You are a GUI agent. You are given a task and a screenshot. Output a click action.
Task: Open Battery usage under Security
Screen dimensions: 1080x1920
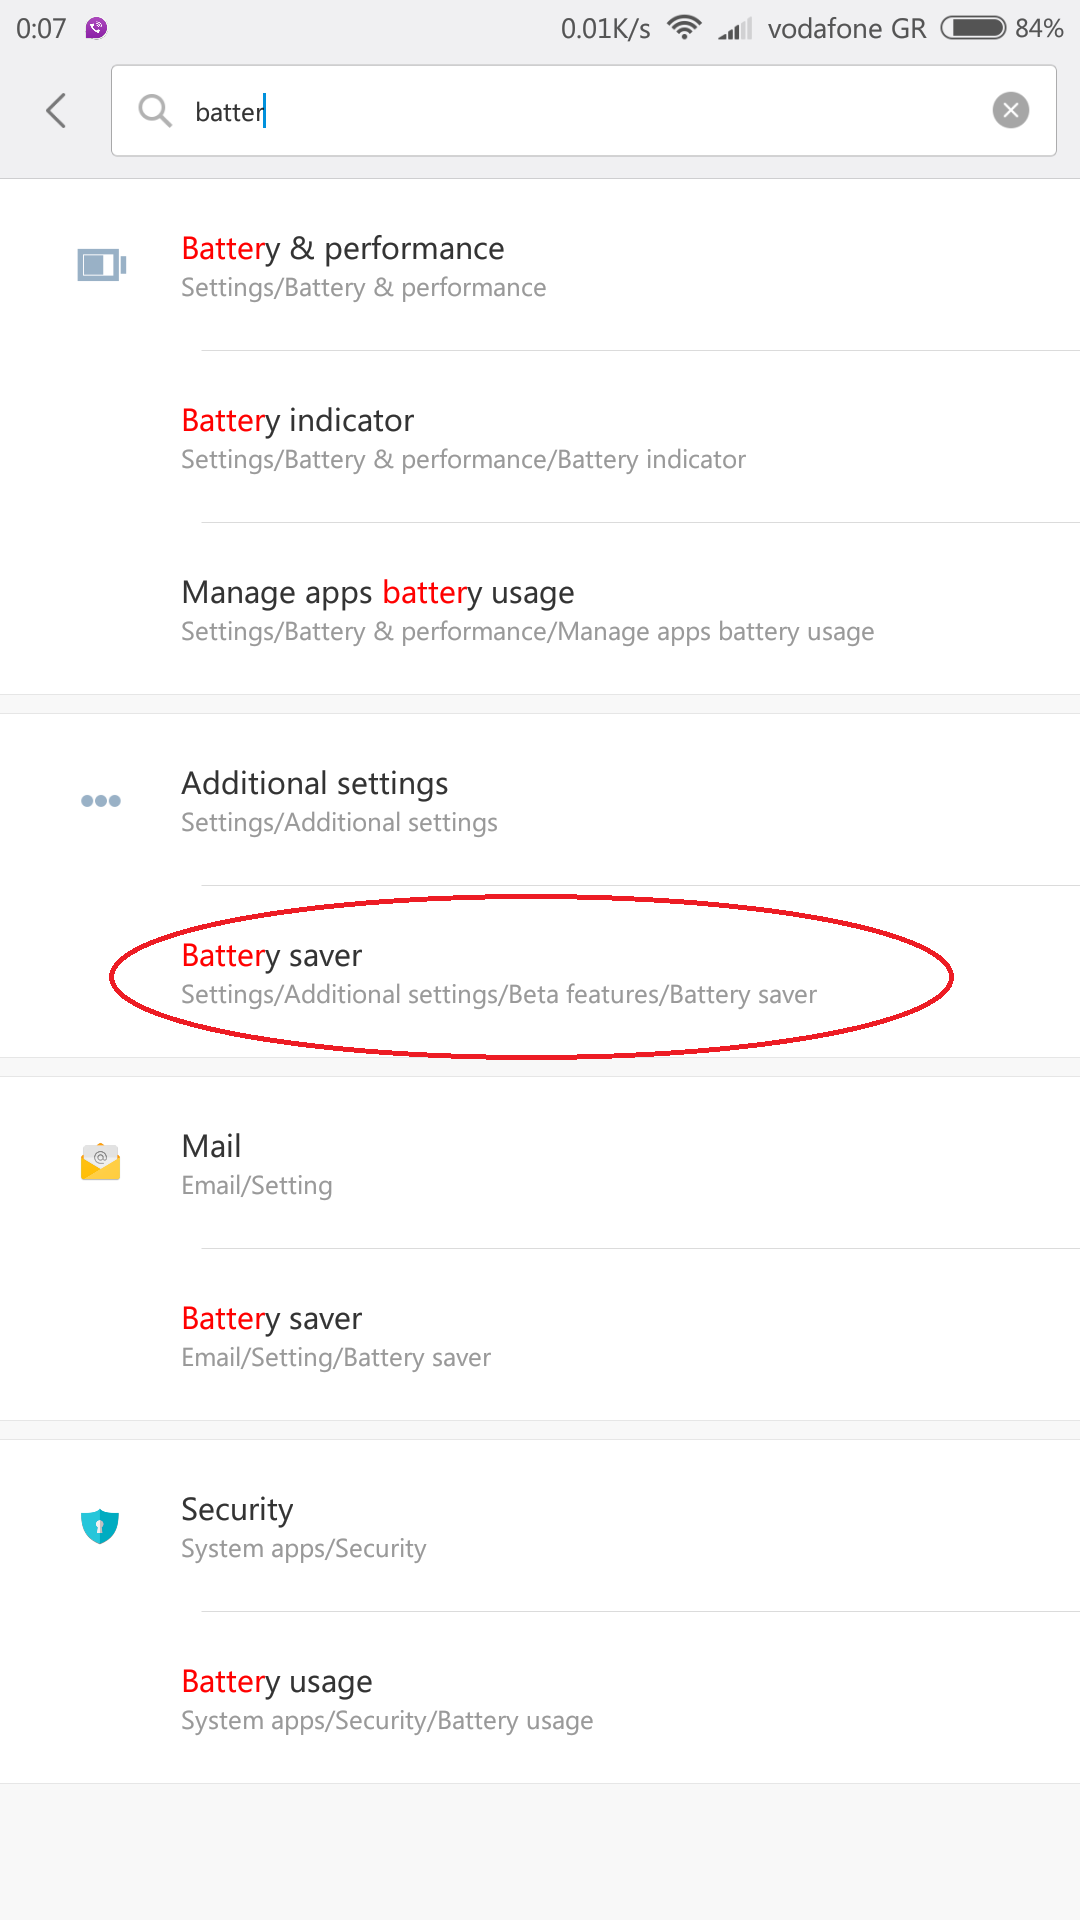click(540, 1698)
